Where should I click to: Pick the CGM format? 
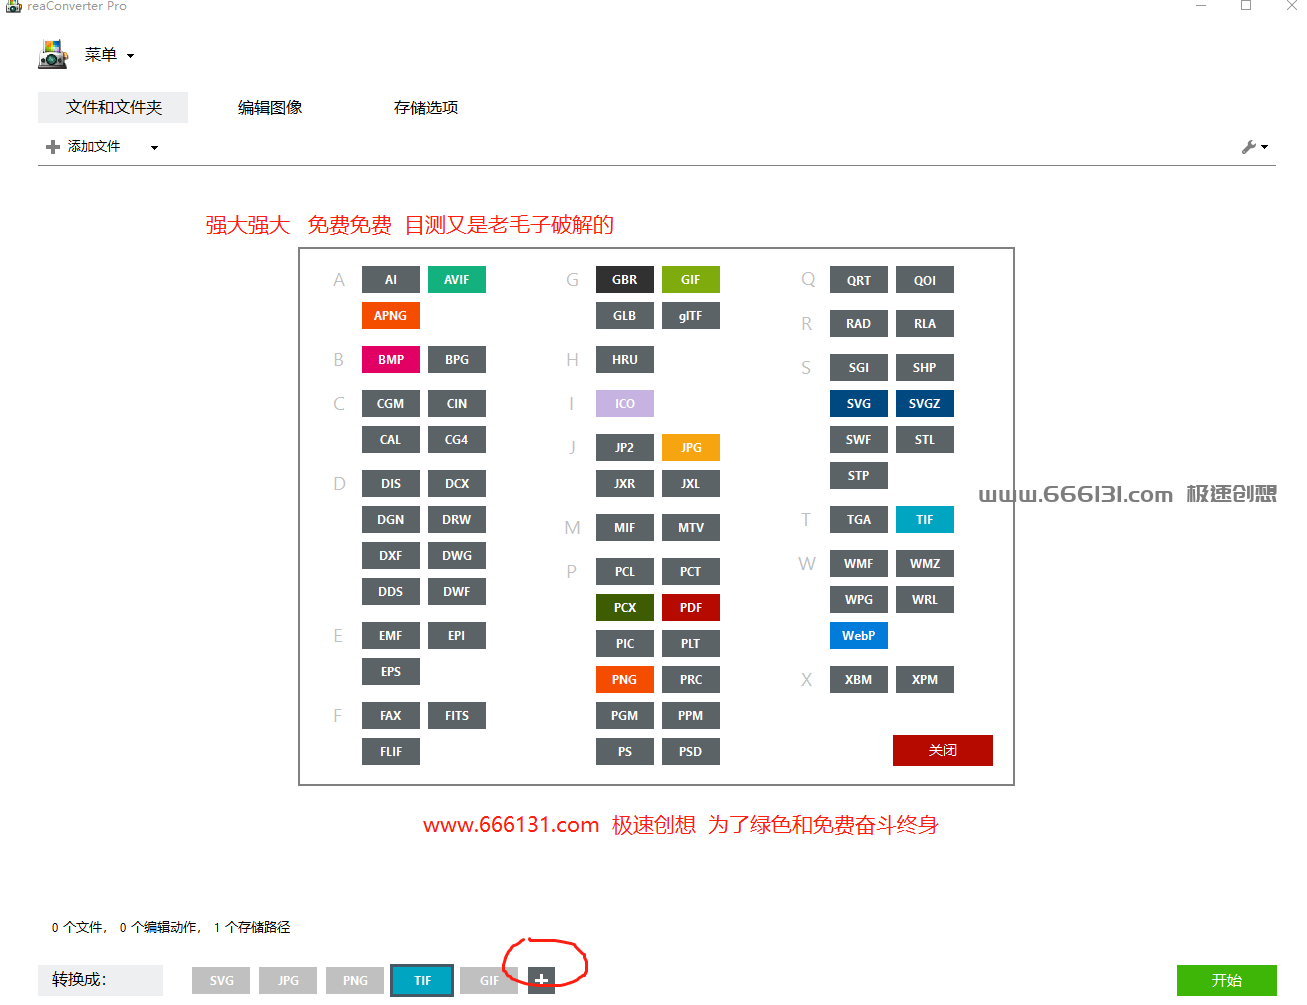[391, 404]
